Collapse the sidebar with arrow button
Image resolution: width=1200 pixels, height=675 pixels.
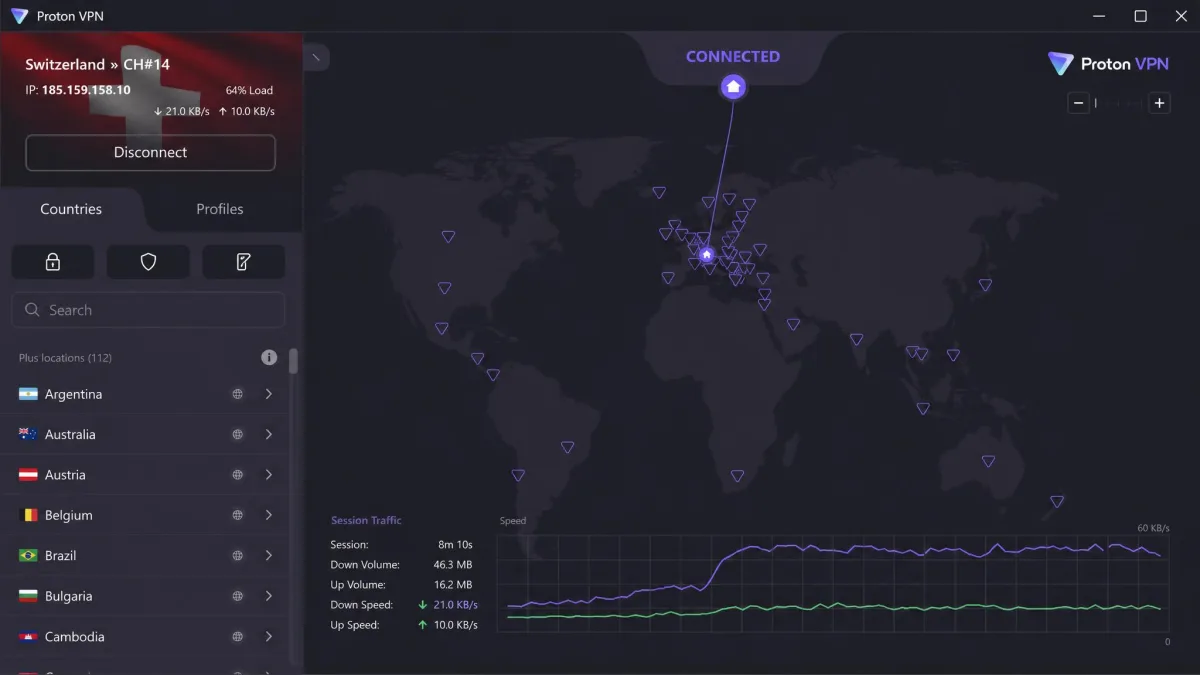tap(316, 57)
